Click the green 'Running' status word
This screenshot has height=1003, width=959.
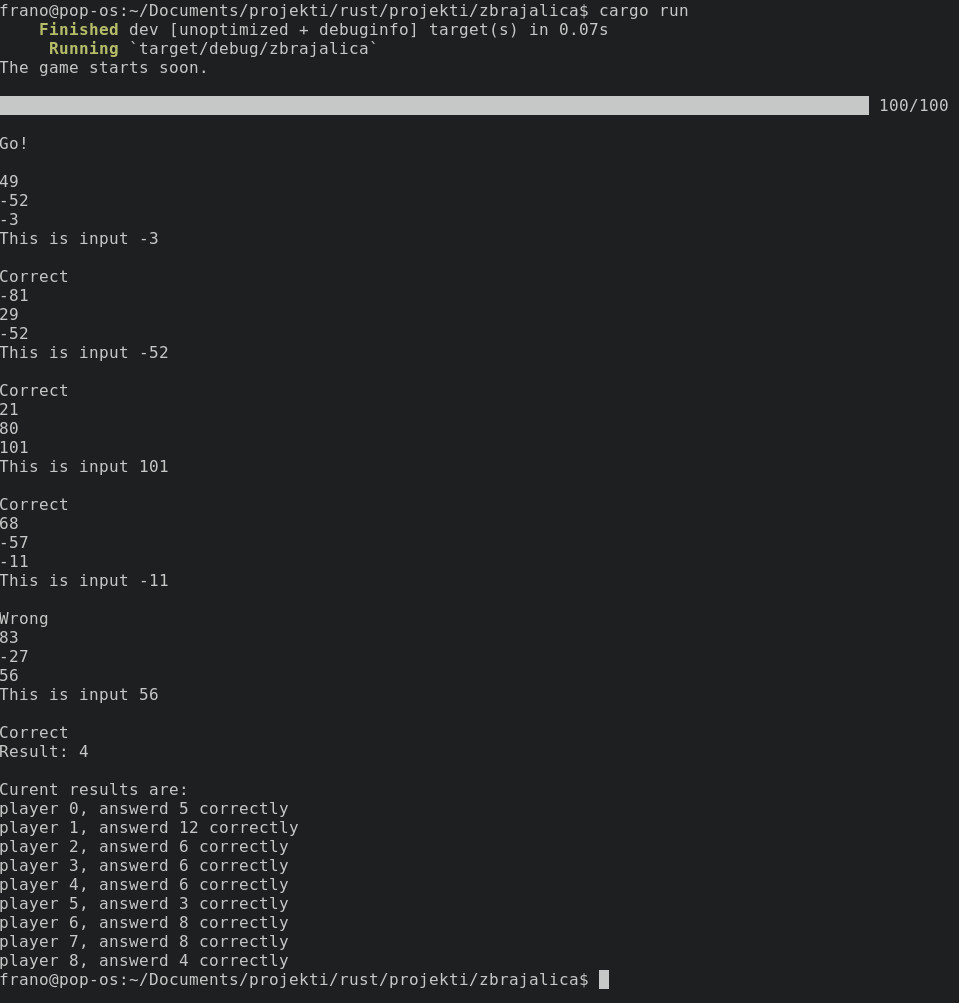pyautogui.click(x=83, y=49)
